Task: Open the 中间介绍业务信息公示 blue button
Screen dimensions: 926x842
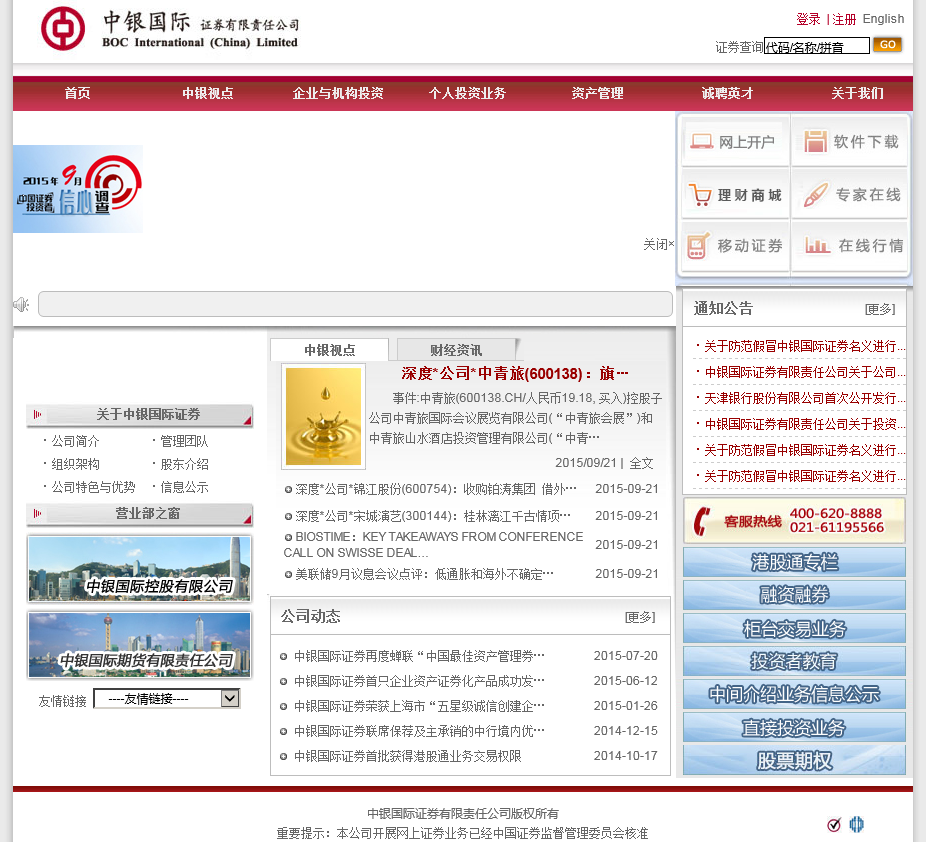Action: pyautogui.click(x=794, y=694)
